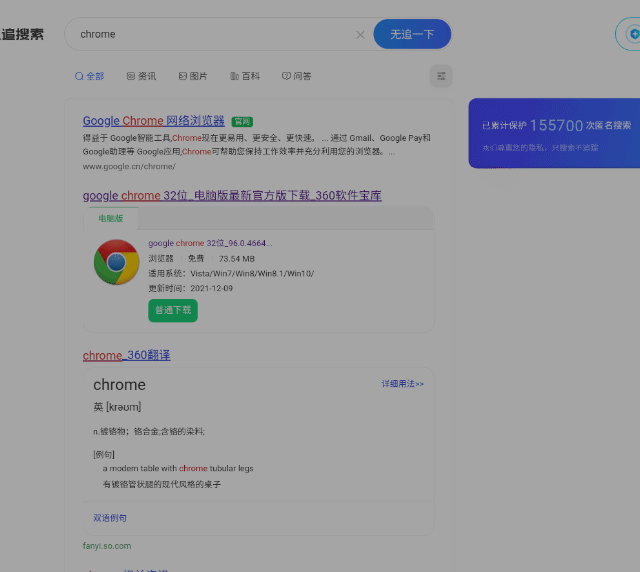The height and width of the screenshot is (572, 640).
Task: Click the green 官网 badge
Action: [x=242, y=121]
